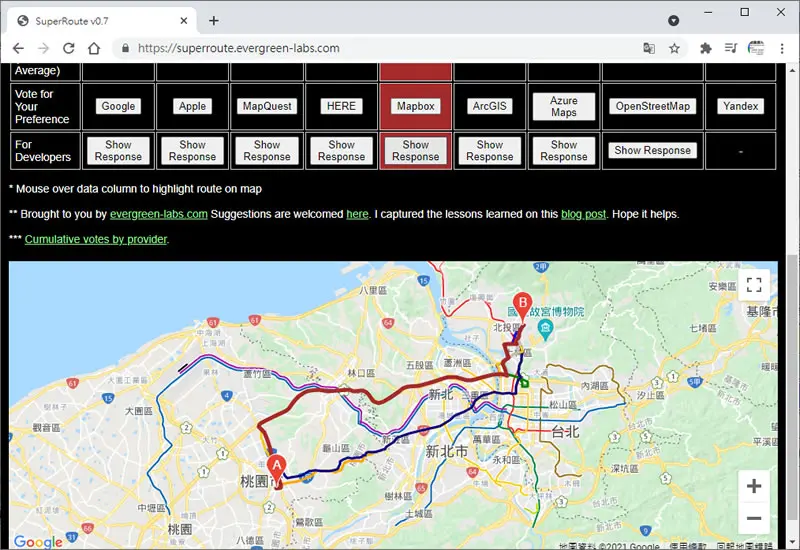The height and width of the screenshot is (550, 800).
Task: Go to the browser home icon
Action: (x=94, y=48)
